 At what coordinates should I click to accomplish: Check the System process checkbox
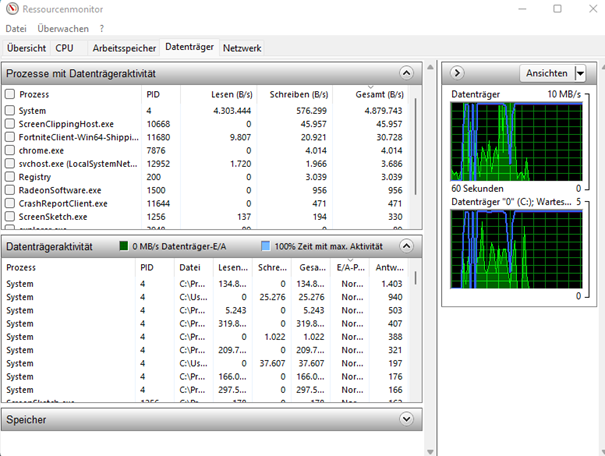click(x=10, y=110)
